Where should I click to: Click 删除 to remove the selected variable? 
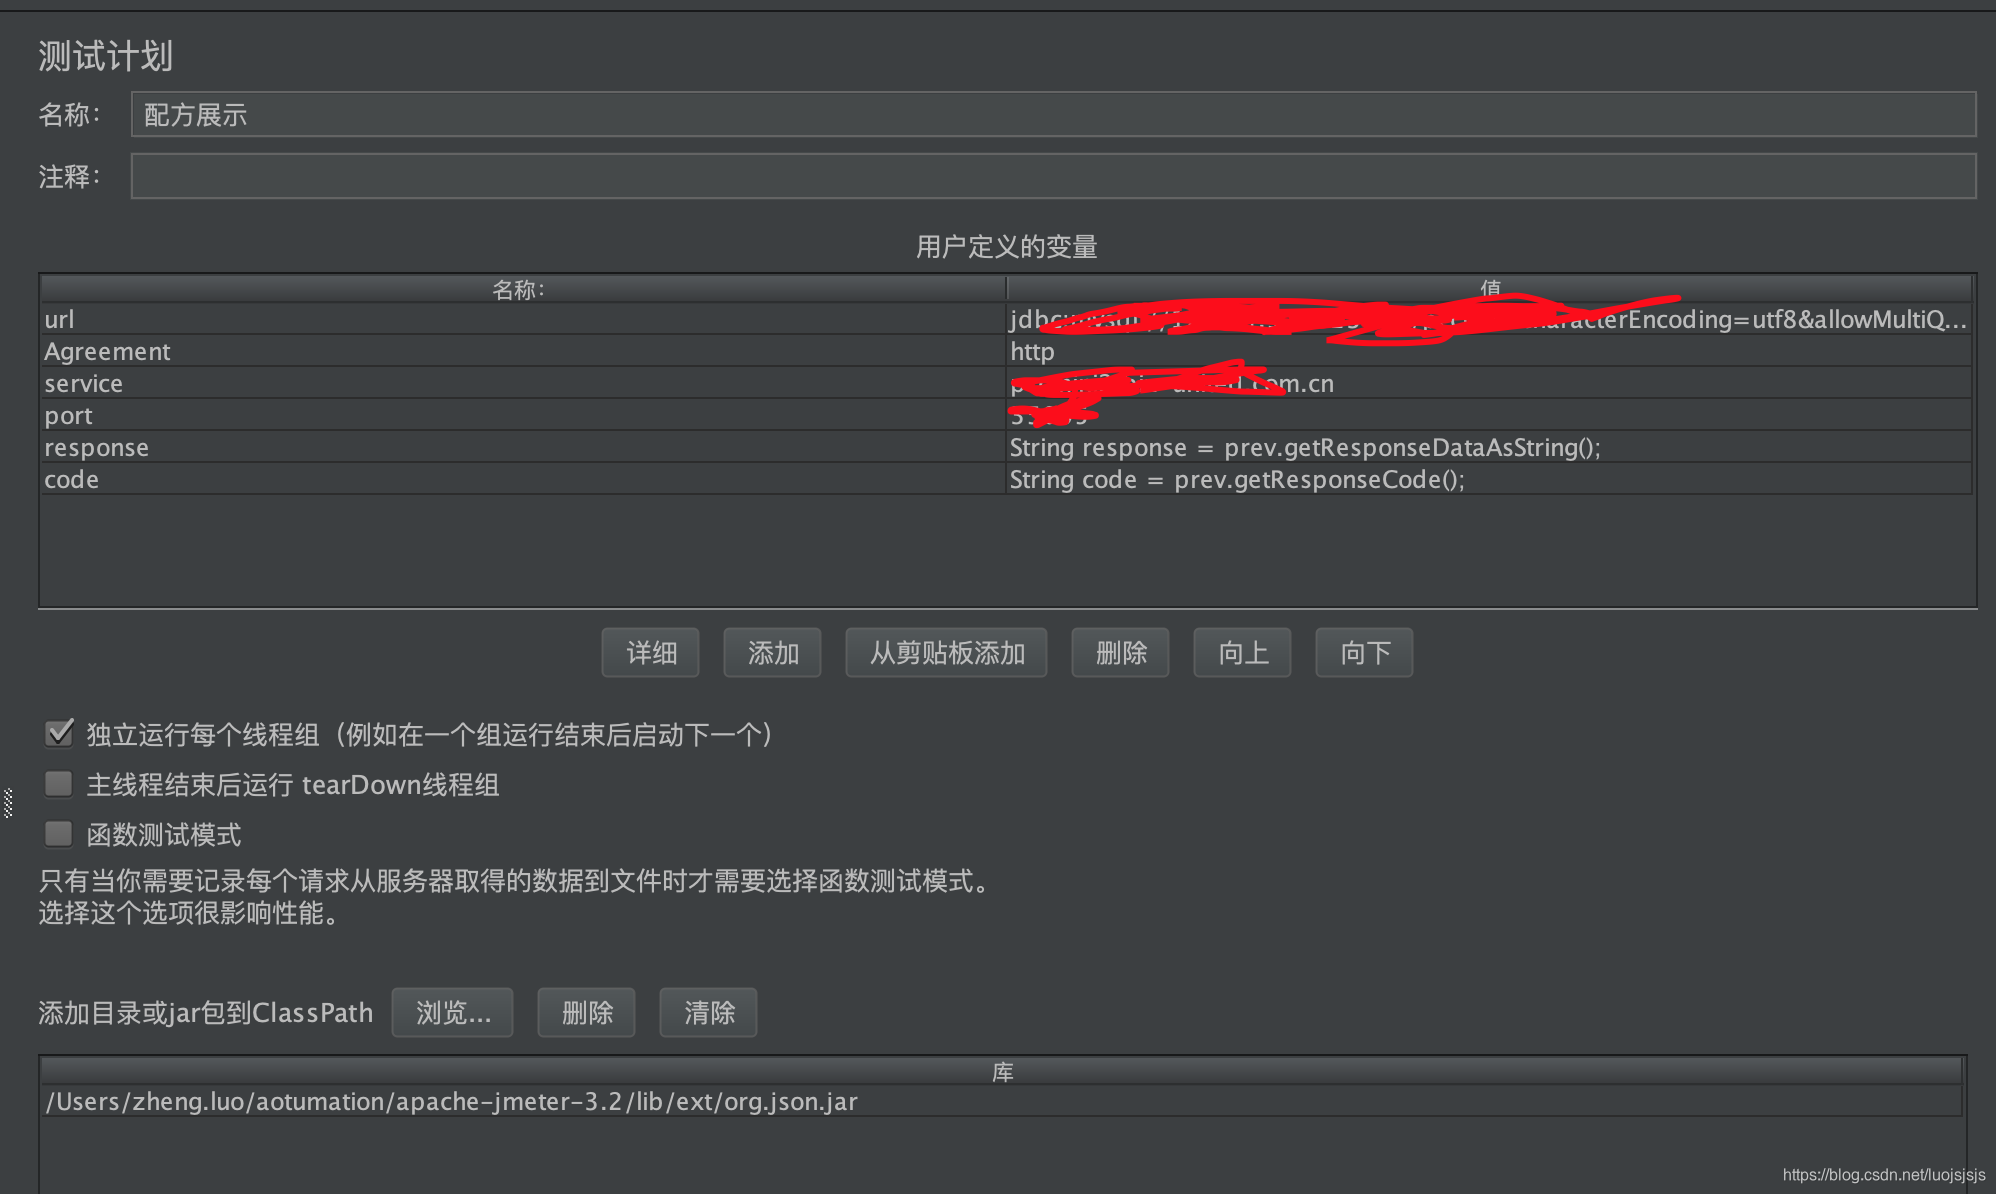point(1119,652)
